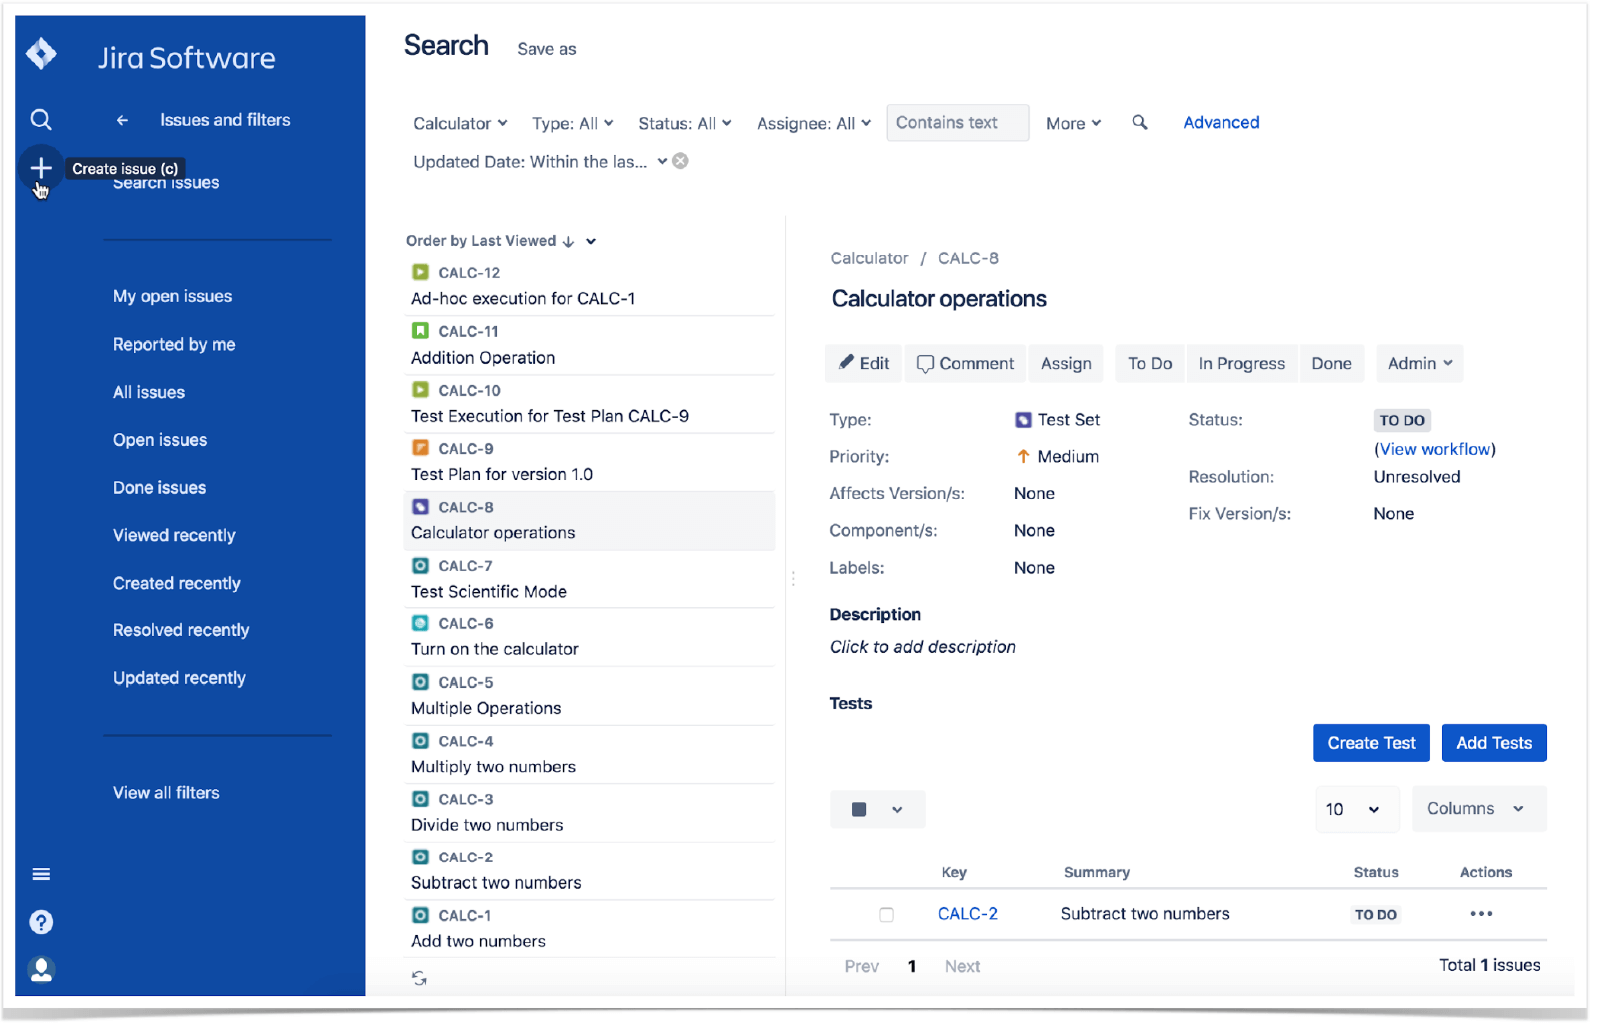The image size is (1600, 1028).
Task: Open the Advanced search link
Action: tap(1221, 122)
